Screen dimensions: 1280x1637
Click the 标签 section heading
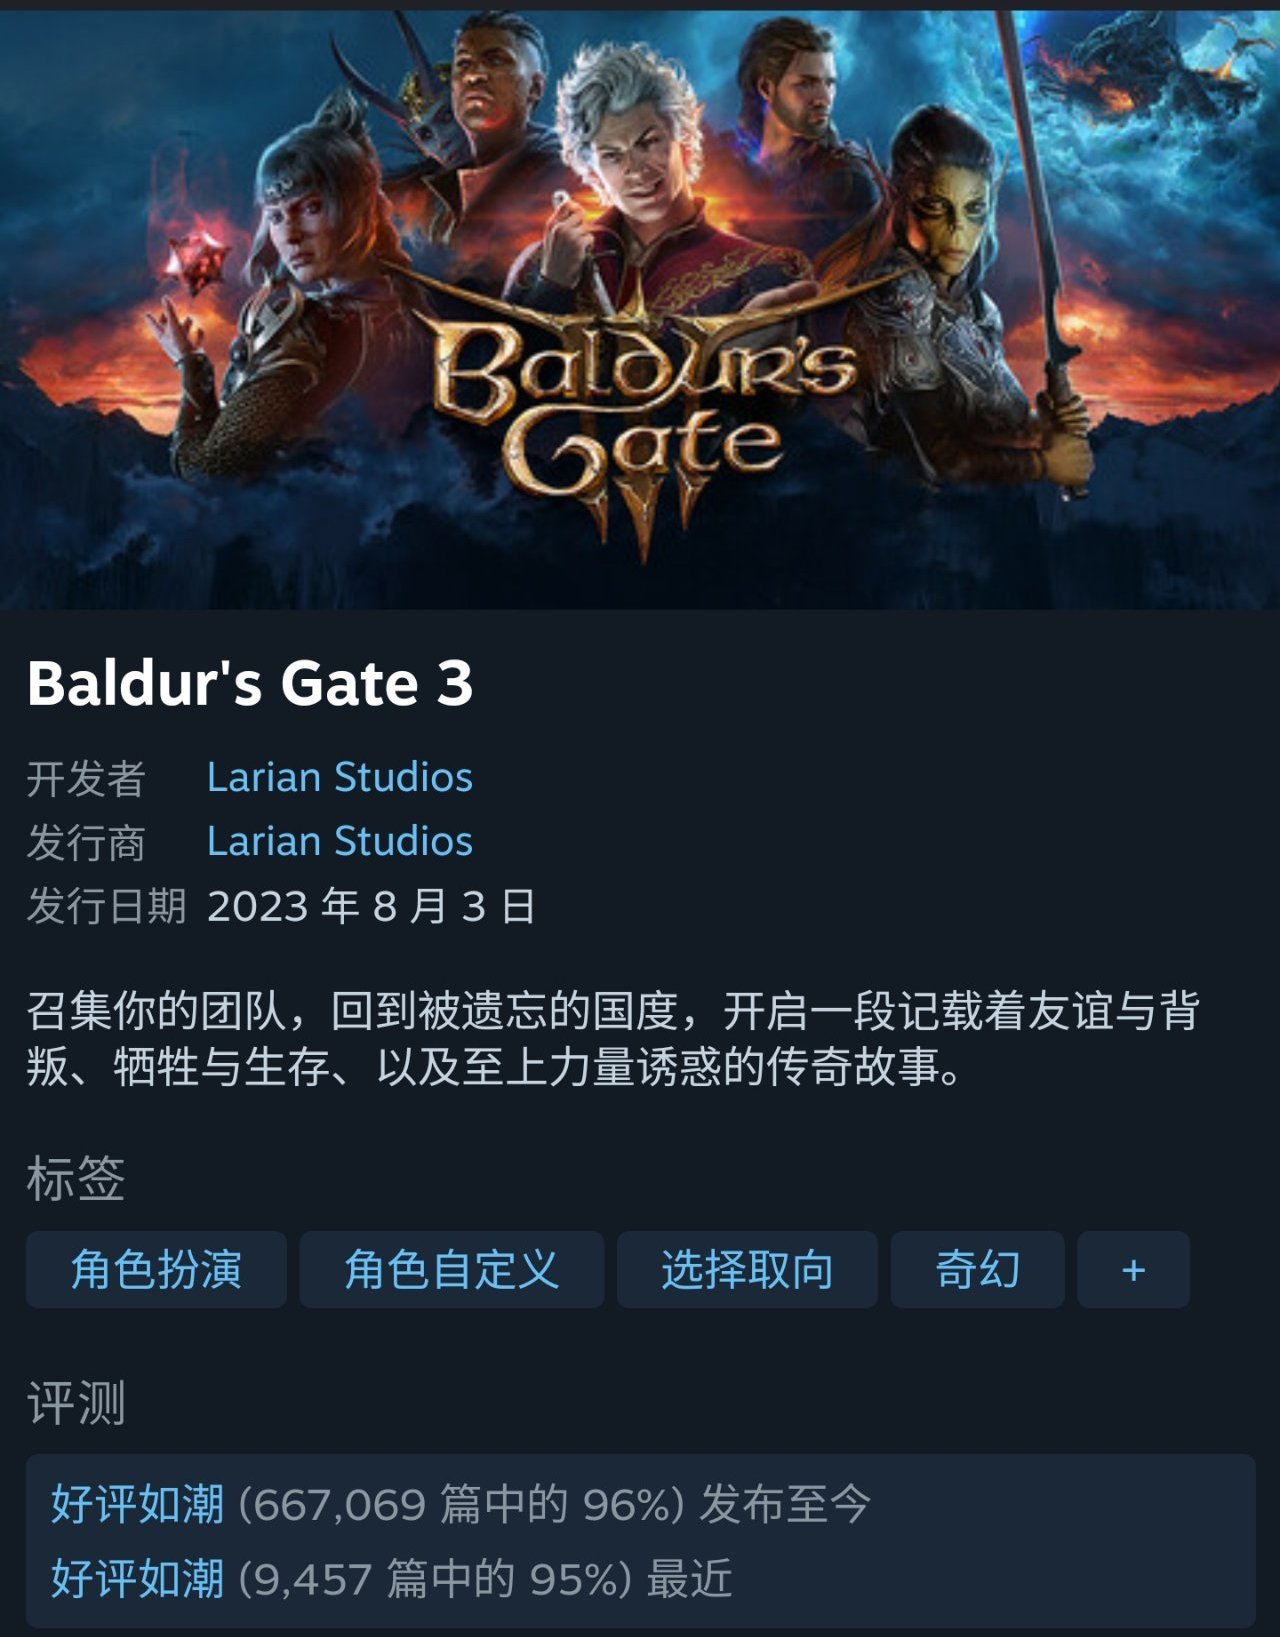pyautogui.click(x=76, y=1178)
